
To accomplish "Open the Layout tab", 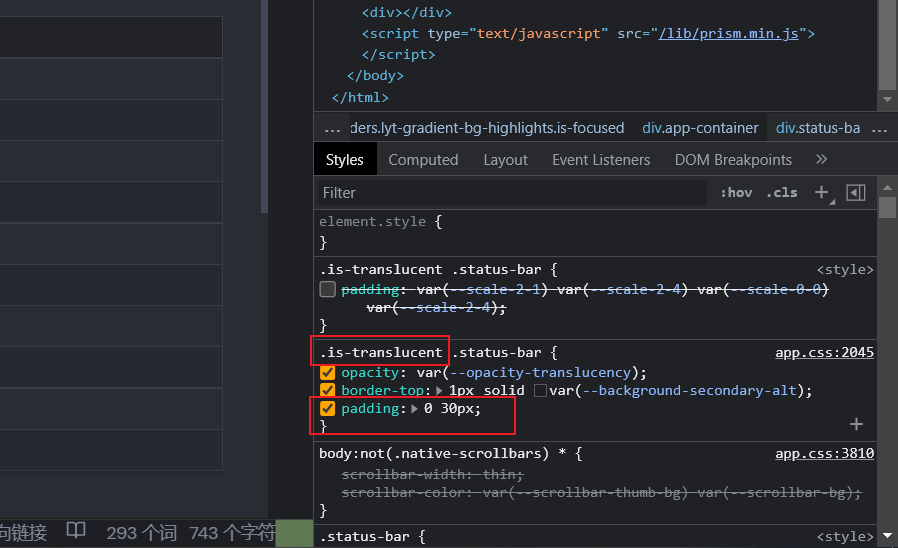I will click(505, 160).
